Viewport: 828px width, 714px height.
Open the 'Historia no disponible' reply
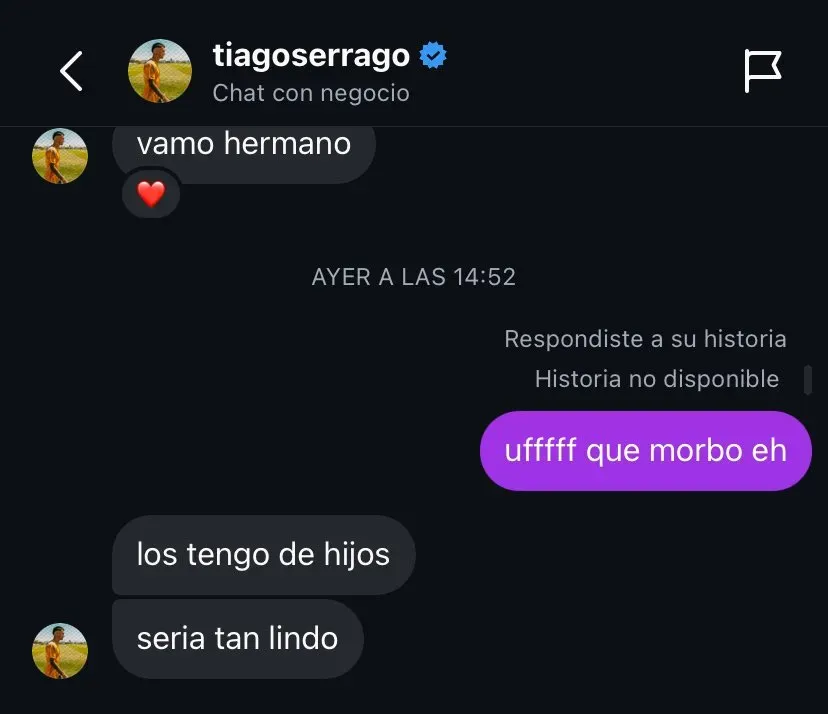pyautogui.click(x=657, y=379)
